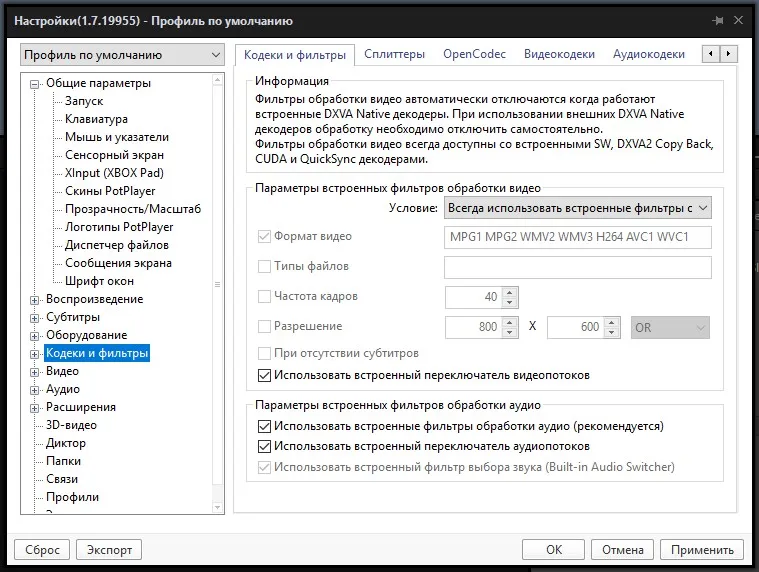Open the Условие dropdown list
This screenshot has width=759, height=572.
click(577, 208)
